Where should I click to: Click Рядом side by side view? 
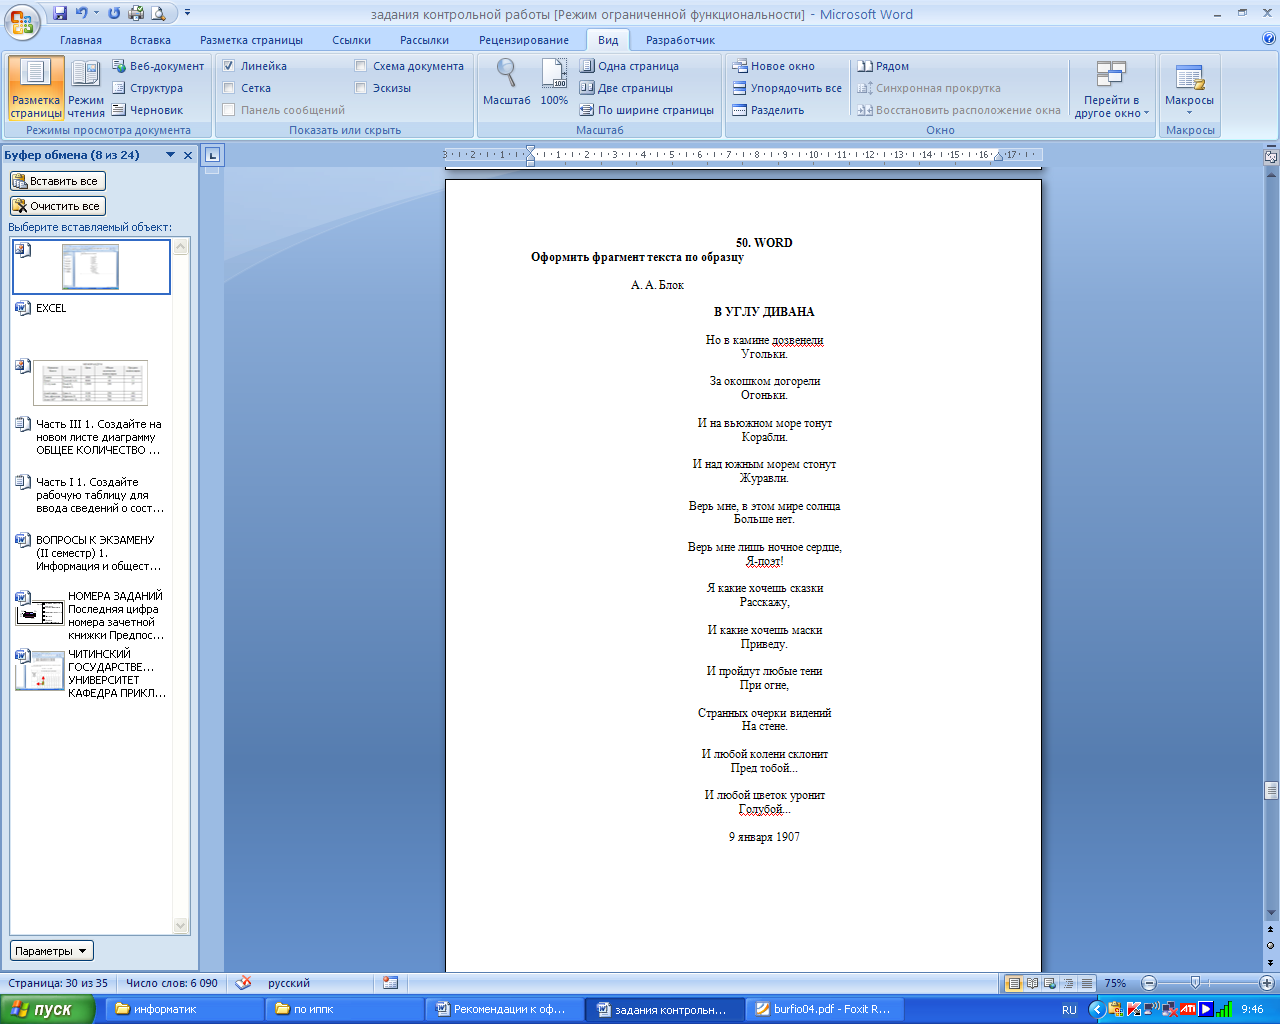(x=884, y=66)
